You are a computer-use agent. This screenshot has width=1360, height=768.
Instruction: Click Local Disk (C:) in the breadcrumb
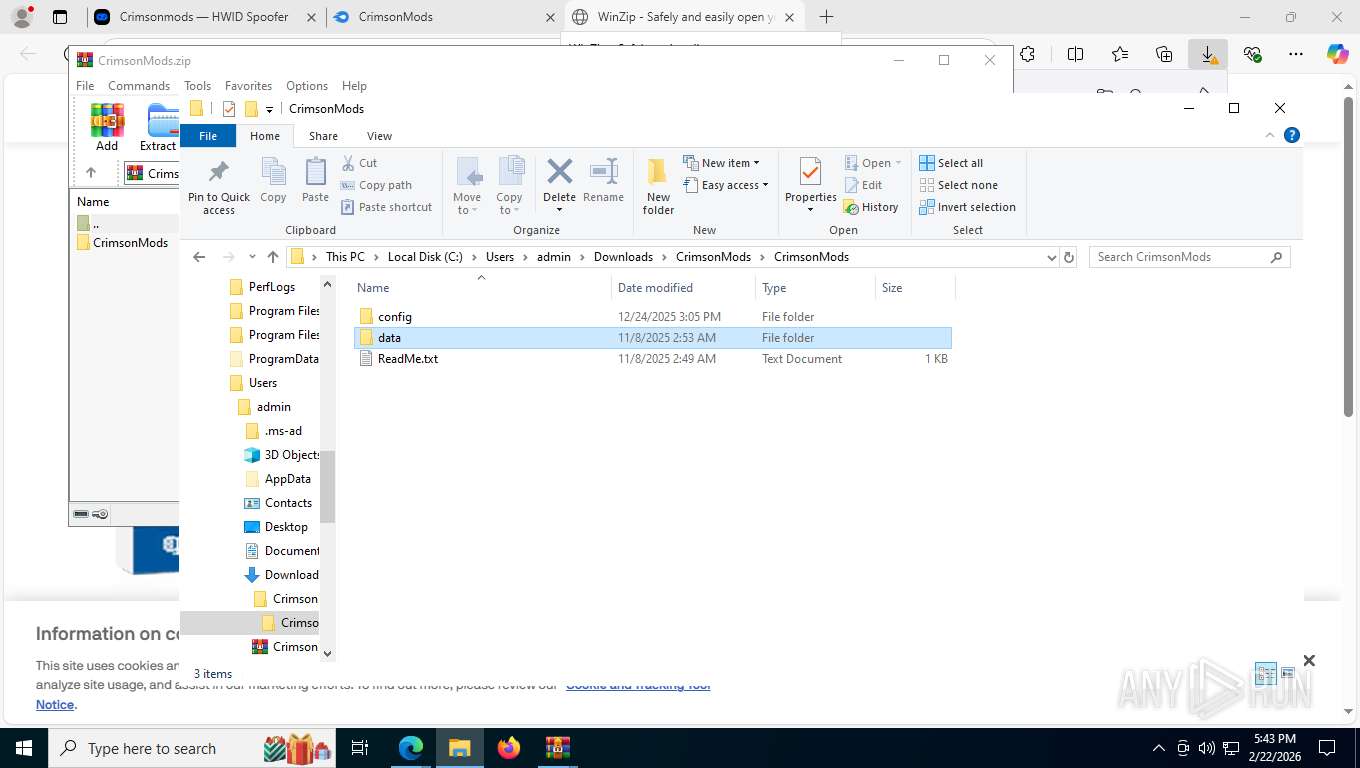click(x=425, y=257)
